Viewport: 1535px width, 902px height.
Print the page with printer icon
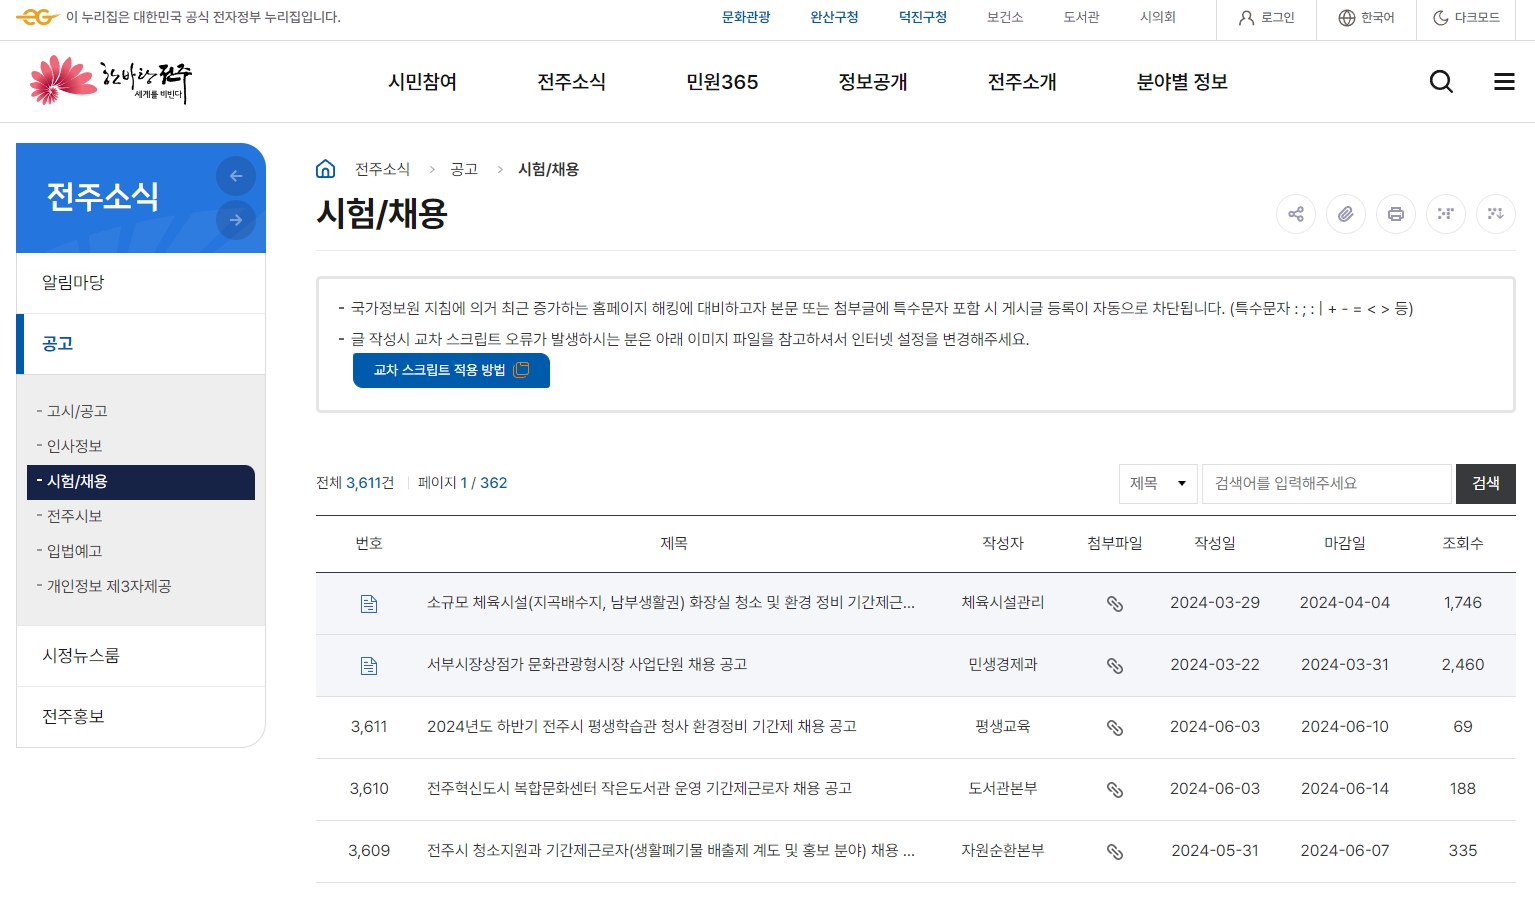point(1396,214)
